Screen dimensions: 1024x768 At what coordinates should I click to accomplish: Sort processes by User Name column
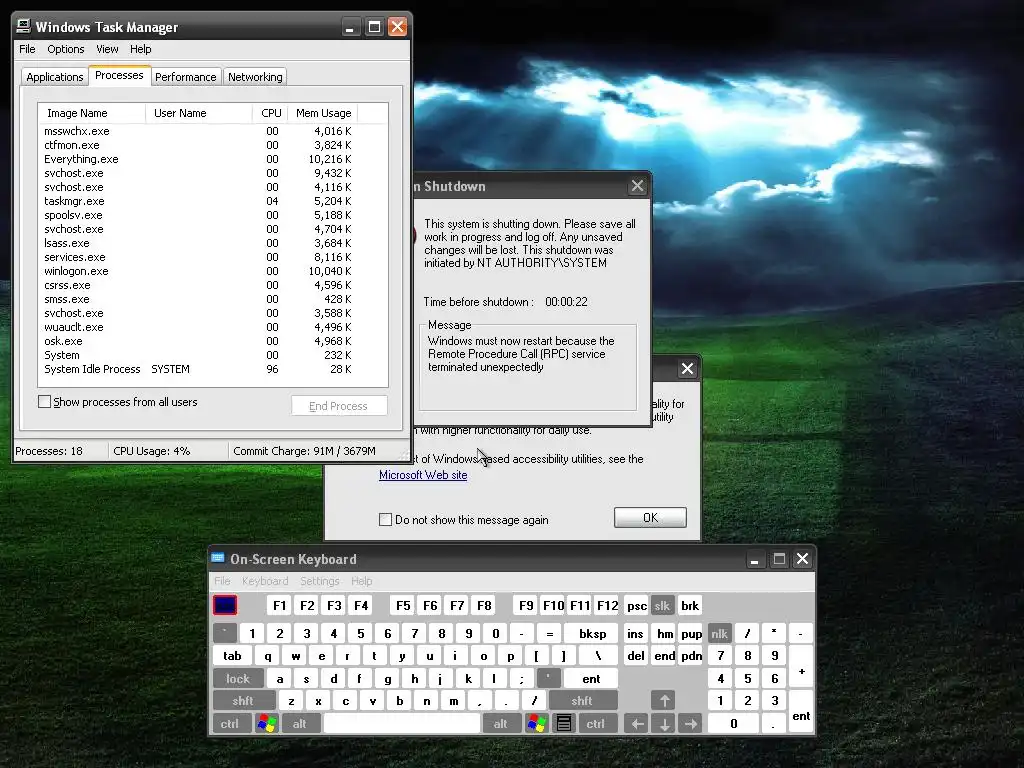coord(199,113)
